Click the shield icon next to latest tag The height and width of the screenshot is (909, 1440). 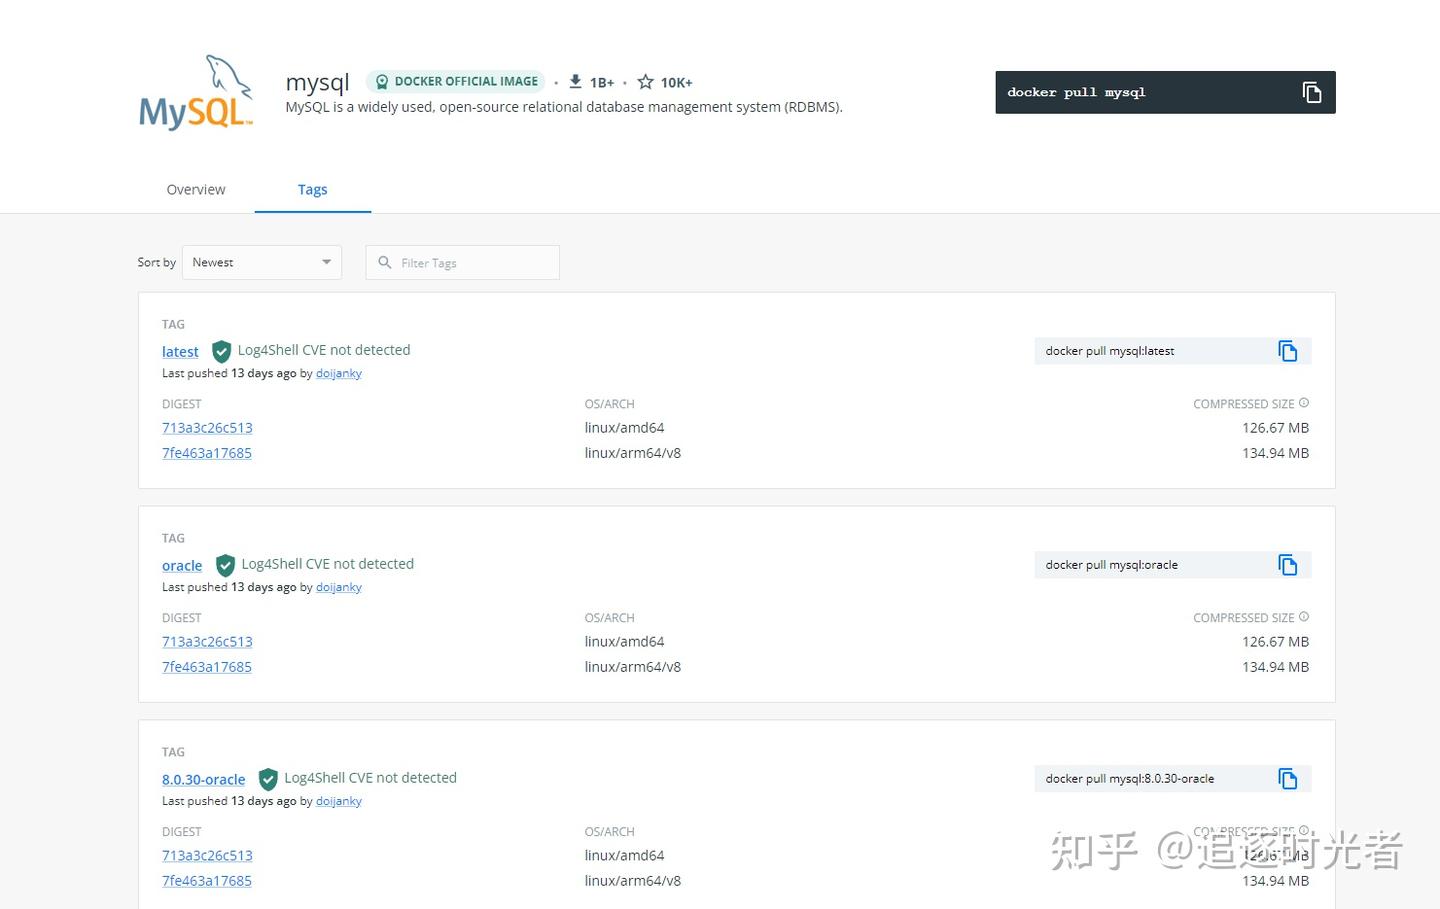tap(221, 352)
